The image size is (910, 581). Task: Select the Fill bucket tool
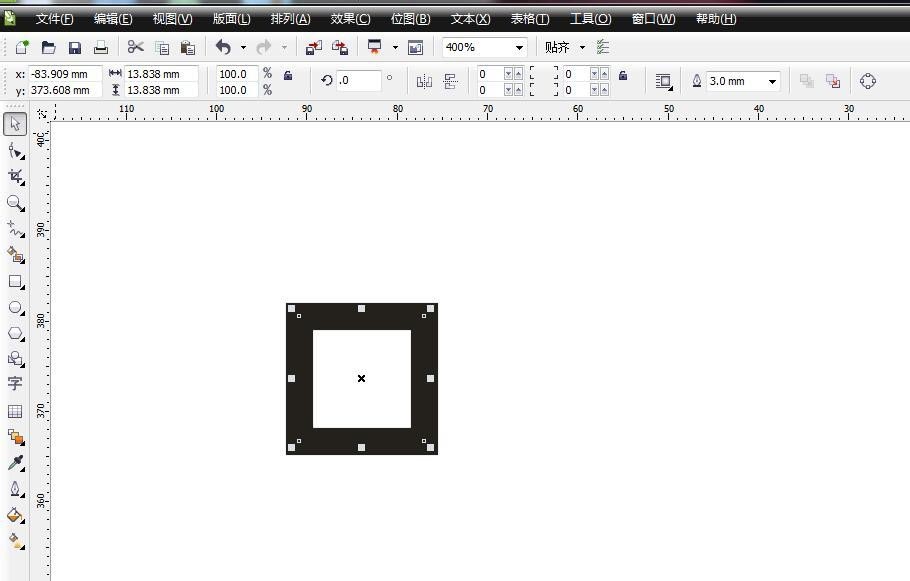(16, 515)
